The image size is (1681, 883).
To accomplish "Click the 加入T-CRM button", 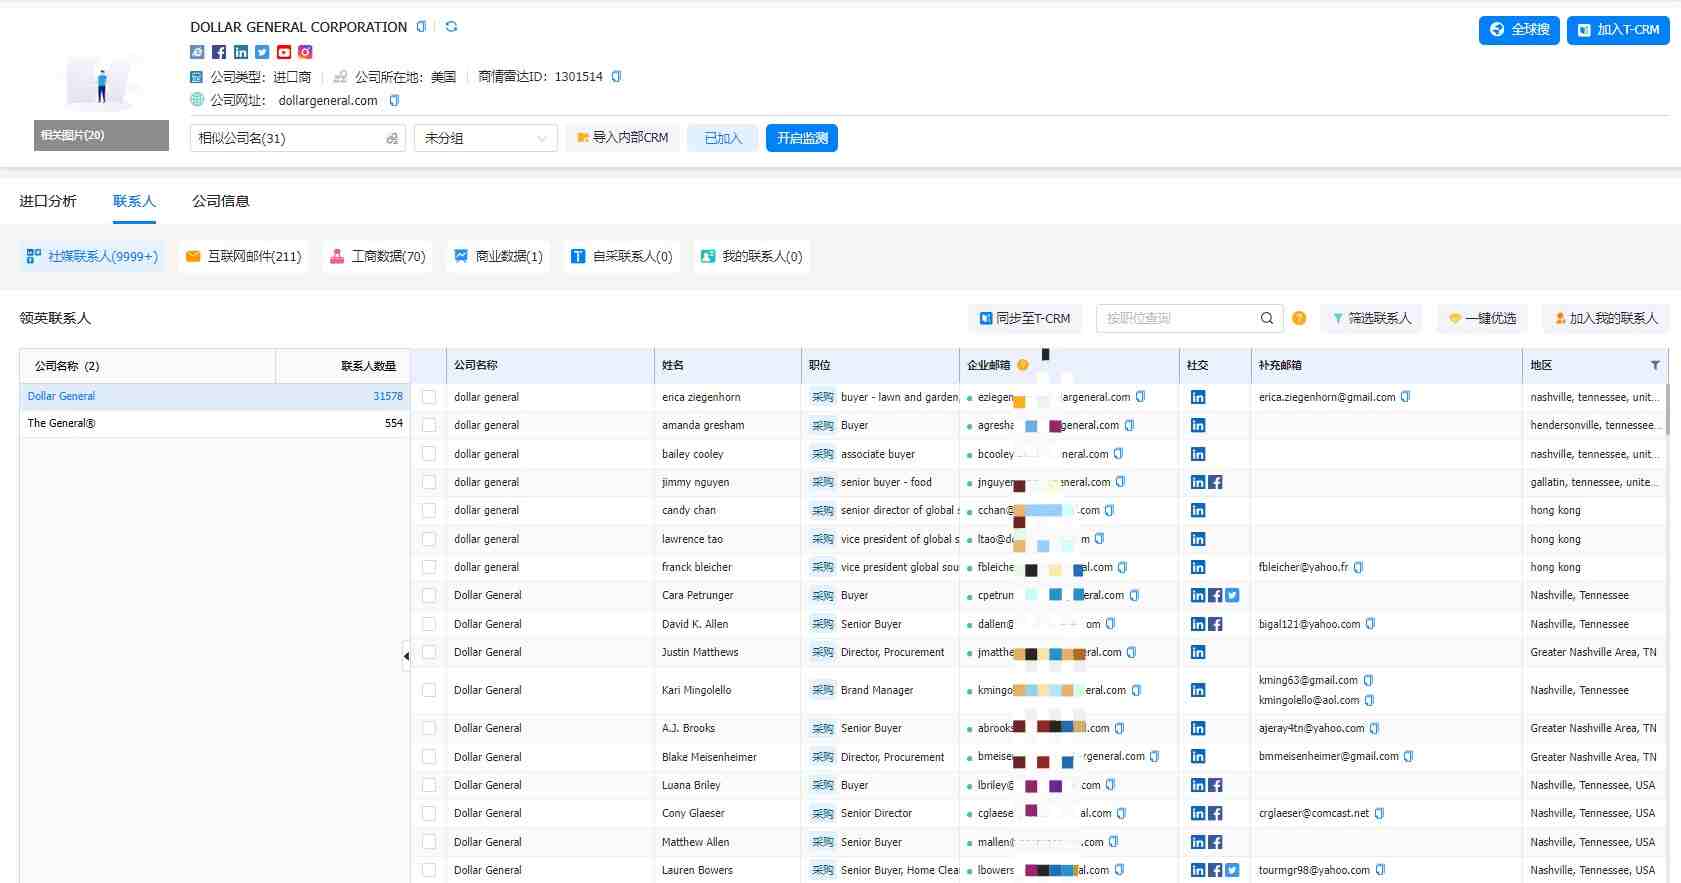I will pyautogui.click(x=1618, y=30).
